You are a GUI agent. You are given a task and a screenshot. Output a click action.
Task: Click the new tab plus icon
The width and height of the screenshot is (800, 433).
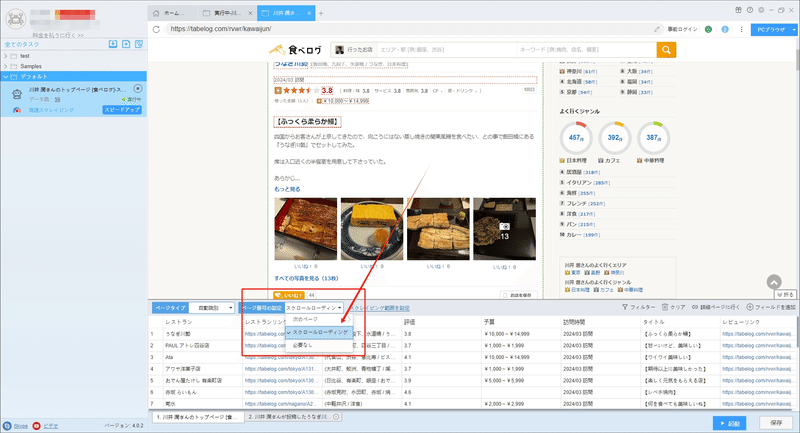pos(321,13)
